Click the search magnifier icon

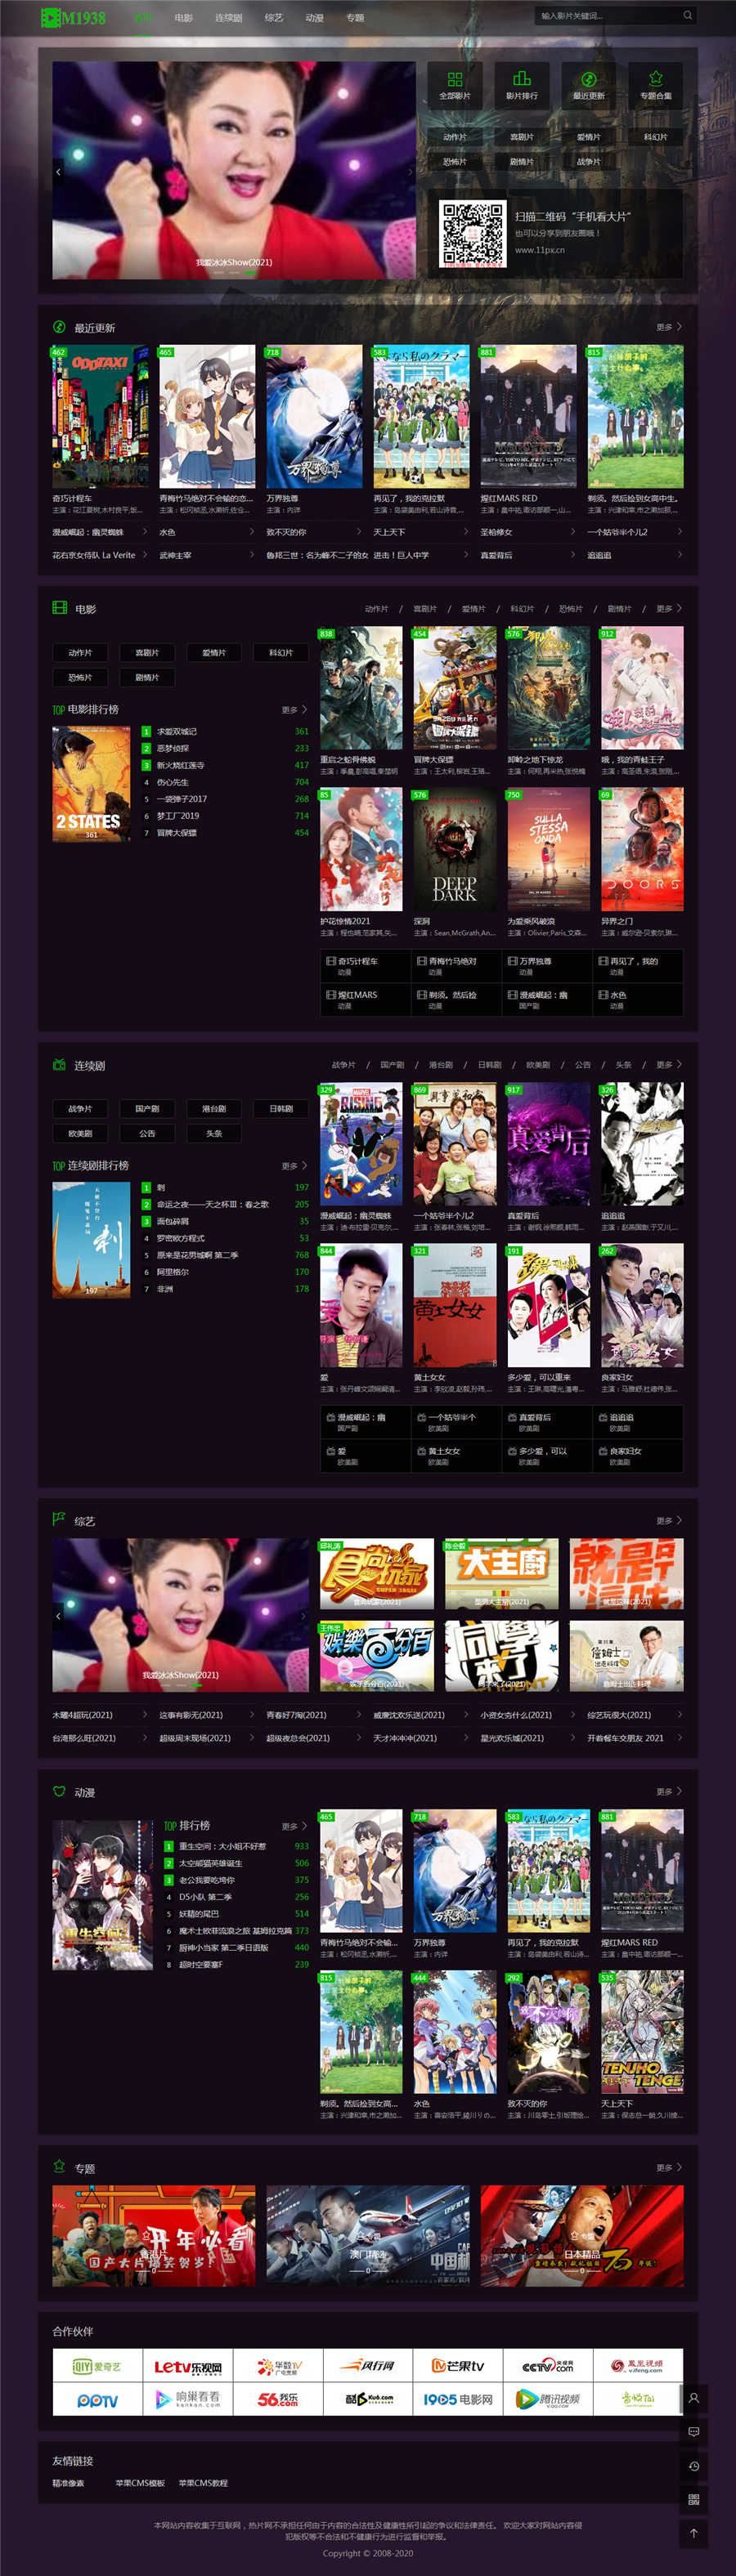coord(688,16)
